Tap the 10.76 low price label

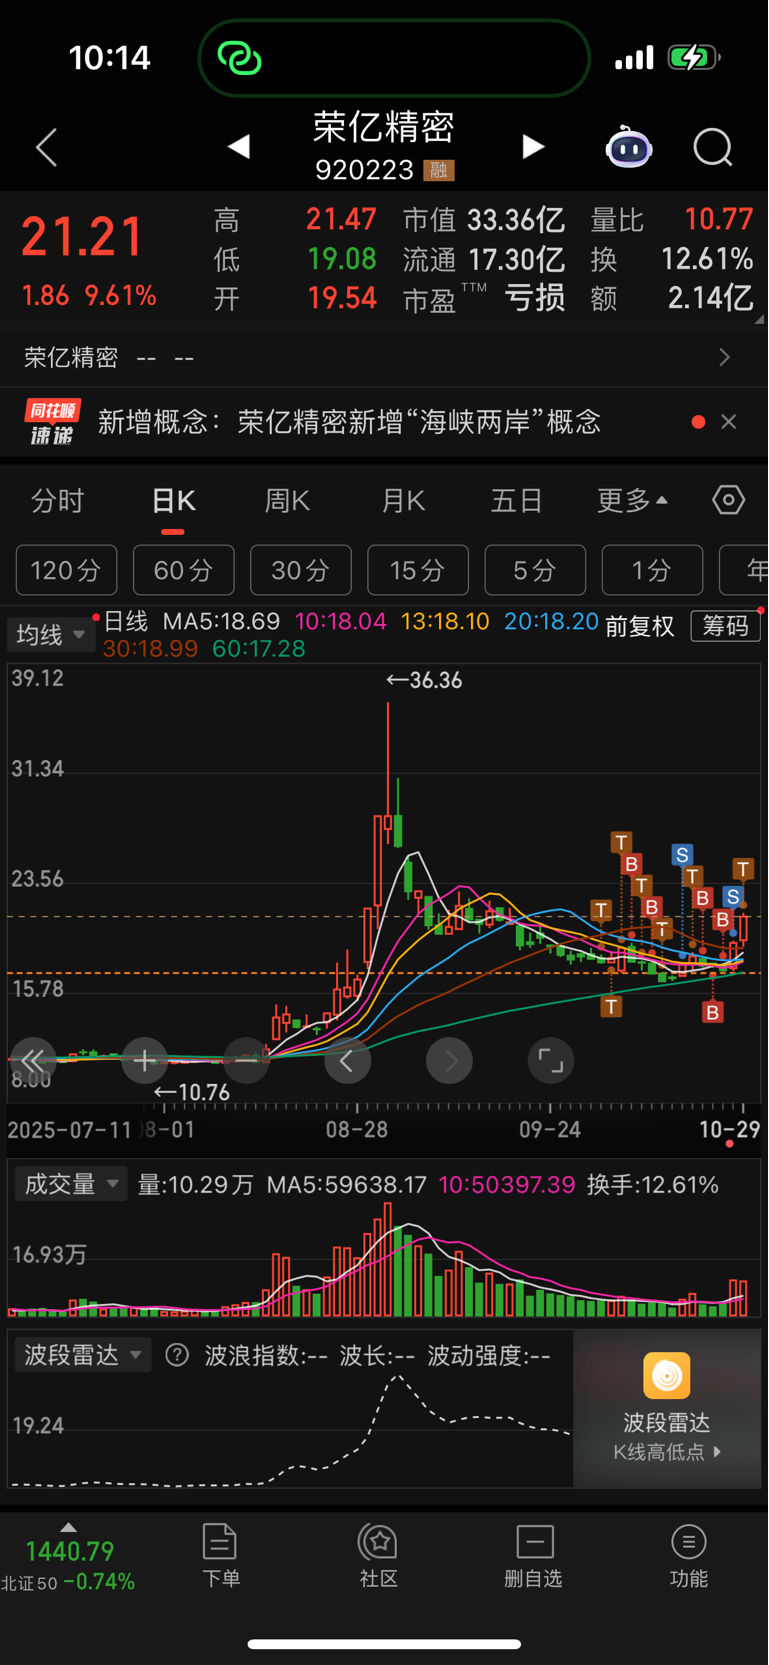coord(192,1093)
